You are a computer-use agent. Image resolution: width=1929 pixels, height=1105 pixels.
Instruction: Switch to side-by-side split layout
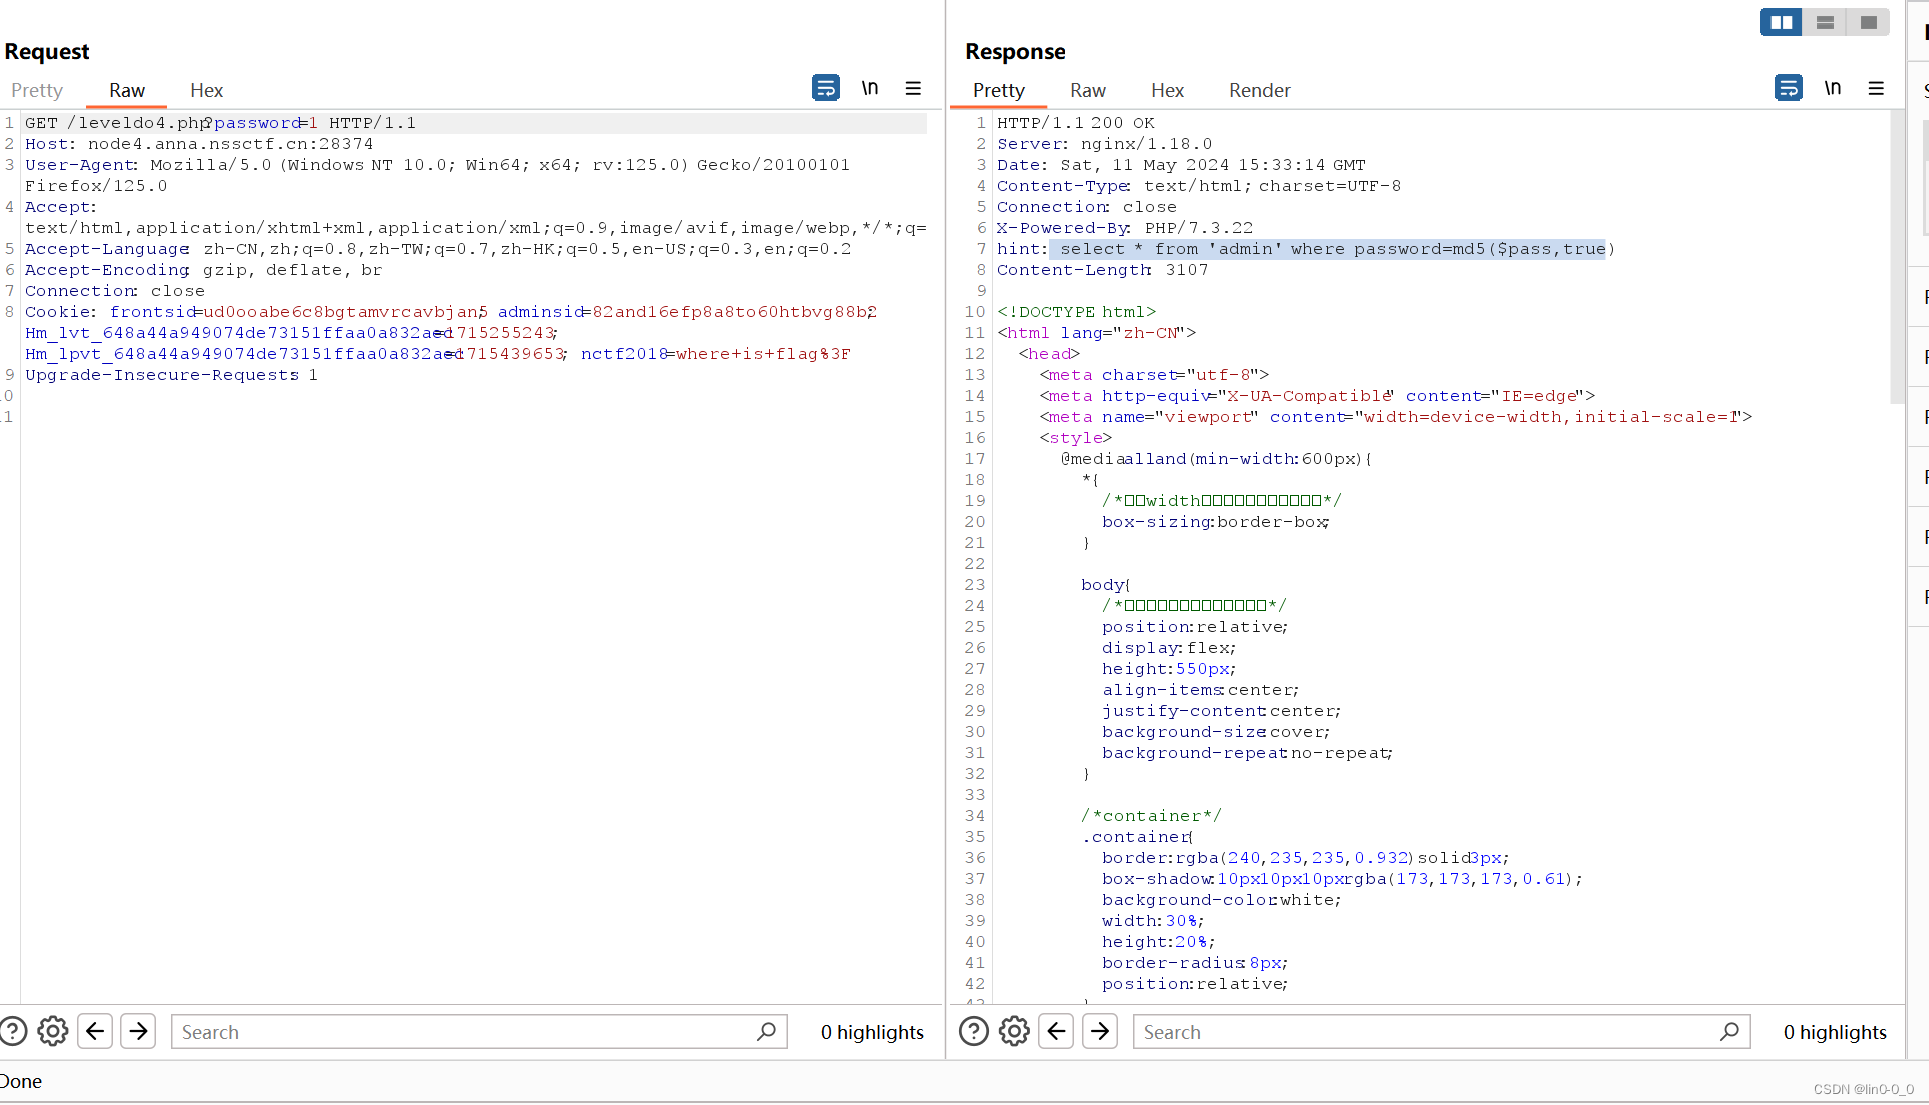(x=1781, y=22)
